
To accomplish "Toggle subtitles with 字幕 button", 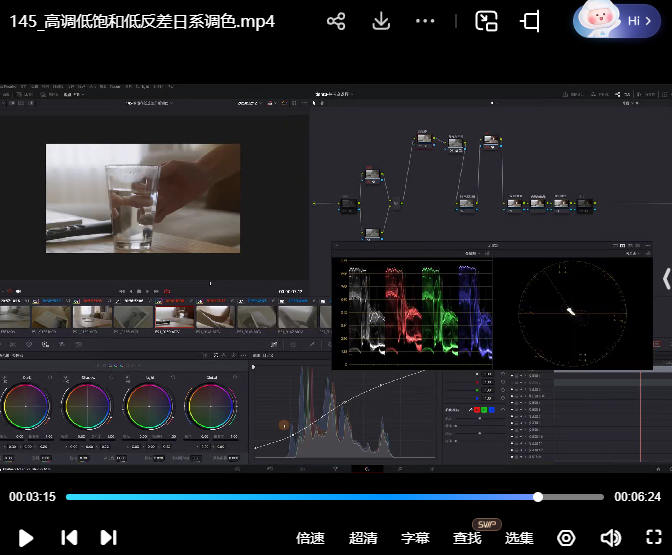I will (x=415, y=538).
